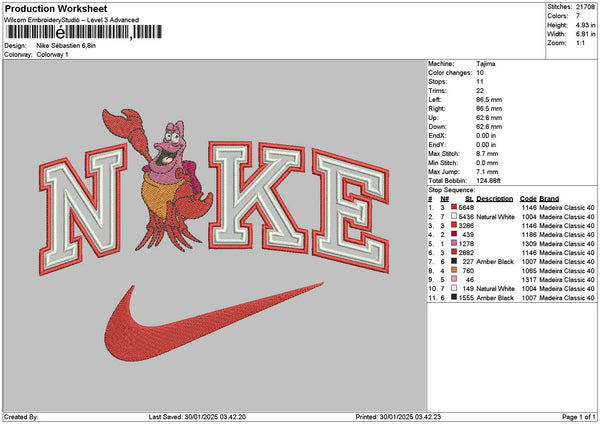Viewport: 600px width, 424px height.
Task: Click the Trims value "22"
Action: 480,91
